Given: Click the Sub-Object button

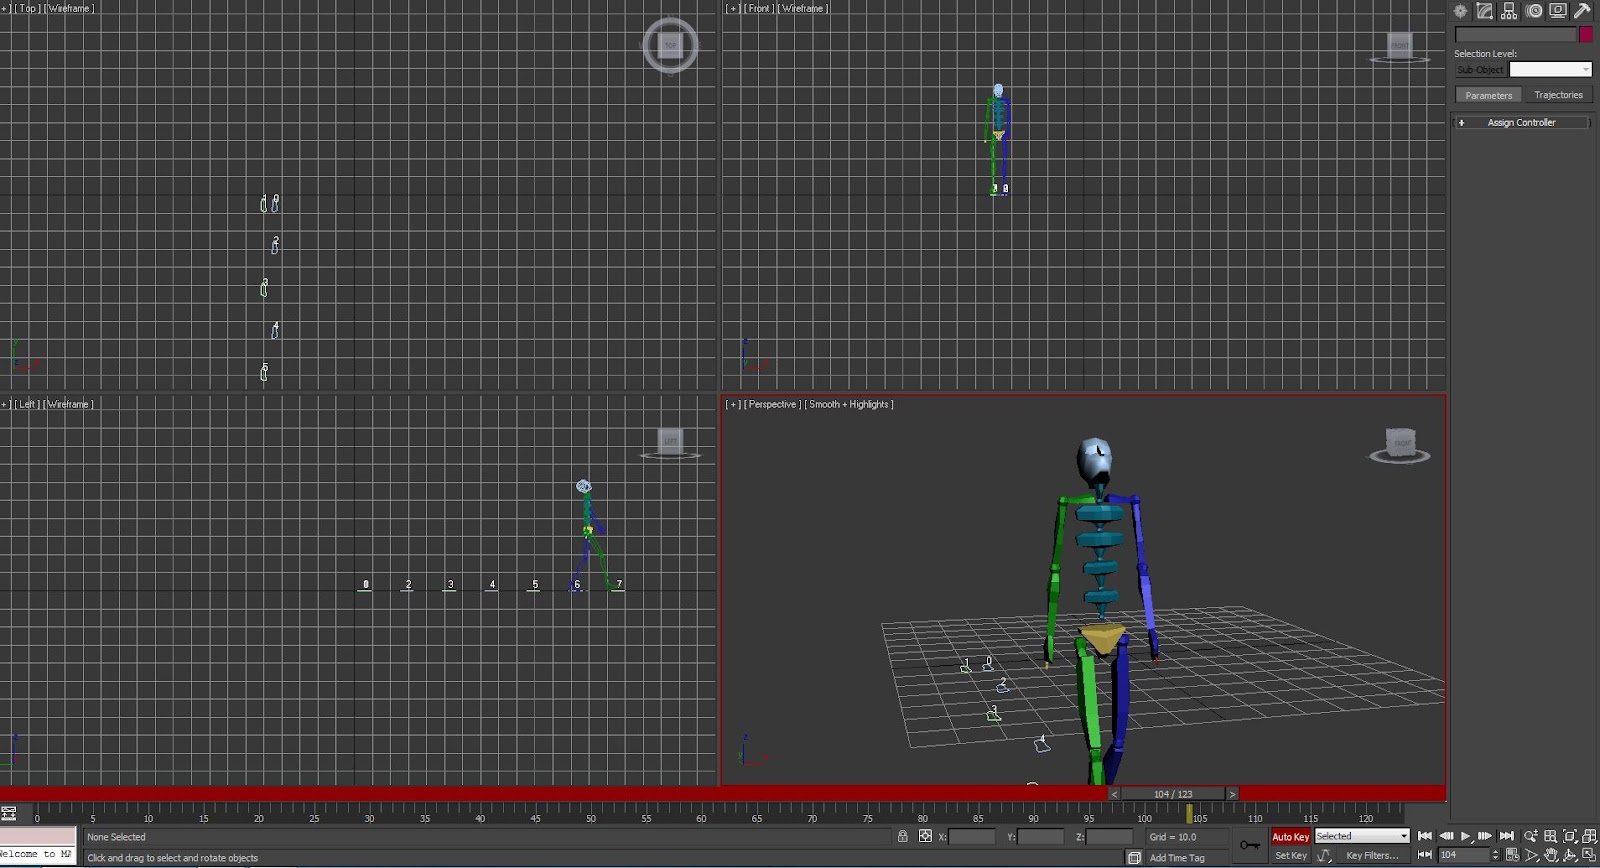Looking at the screenshot, I should 1480,70.
